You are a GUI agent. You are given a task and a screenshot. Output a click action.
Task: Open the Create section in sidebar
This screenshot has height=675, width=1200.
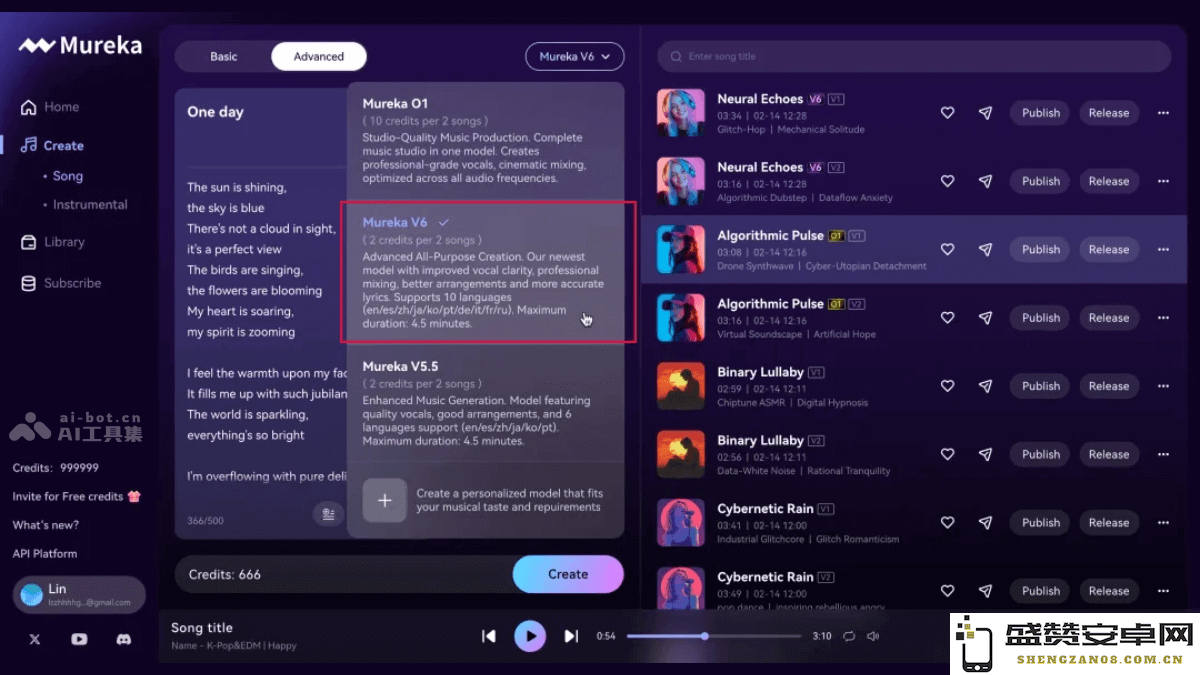pos(52,145)
